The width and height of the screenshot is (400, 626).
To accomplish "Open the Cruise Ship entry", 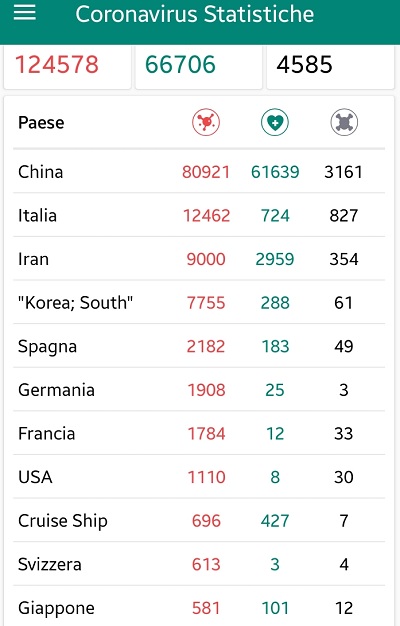I will (199, 521).
